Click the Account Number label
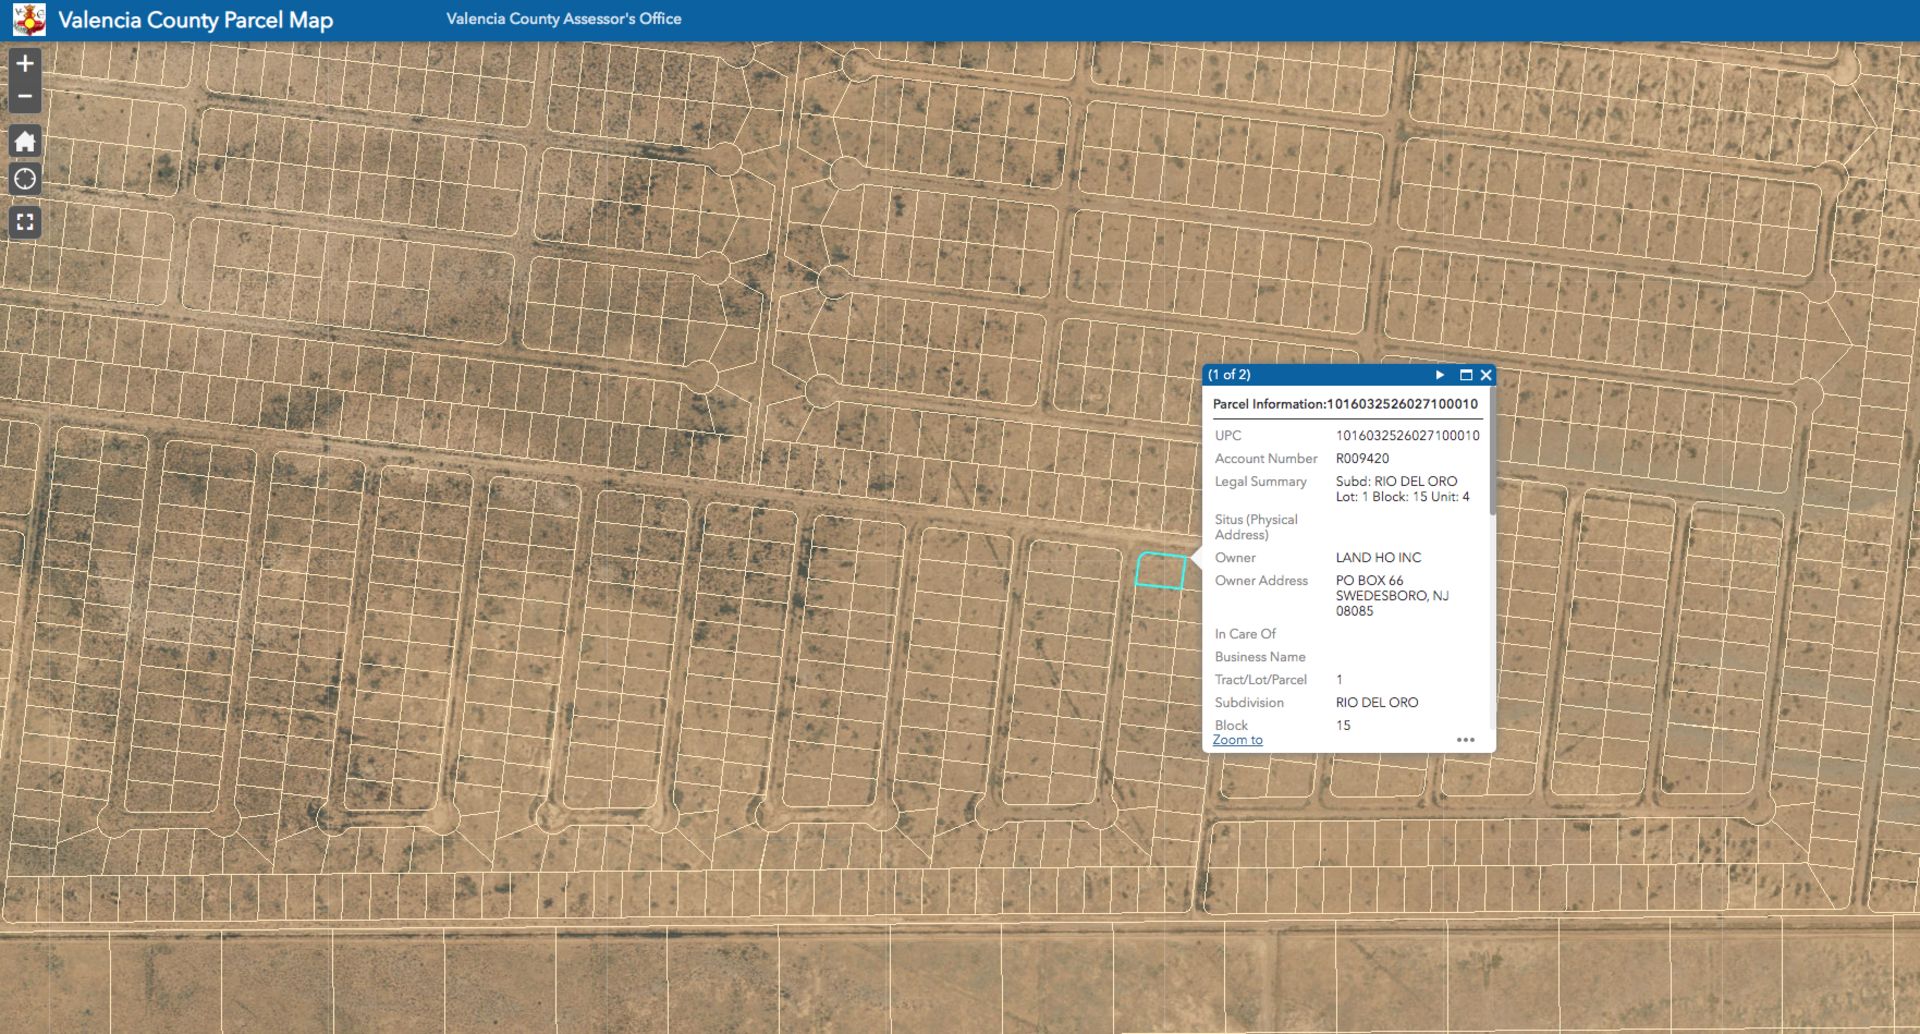The image size is (1920, 1034). tap(1266, 459)
